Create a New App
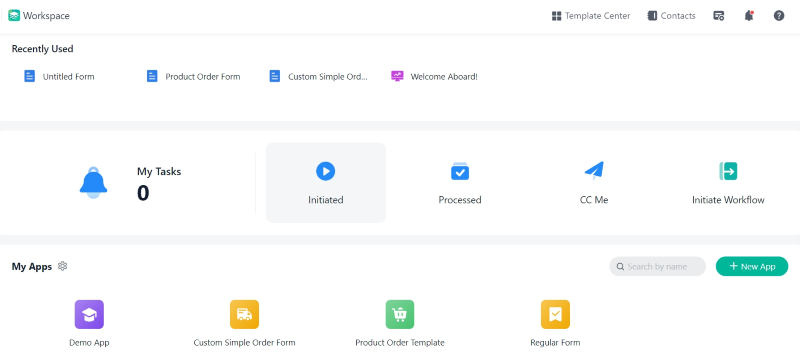This screenshot has width=800, height=362. (x=752, y=266)
